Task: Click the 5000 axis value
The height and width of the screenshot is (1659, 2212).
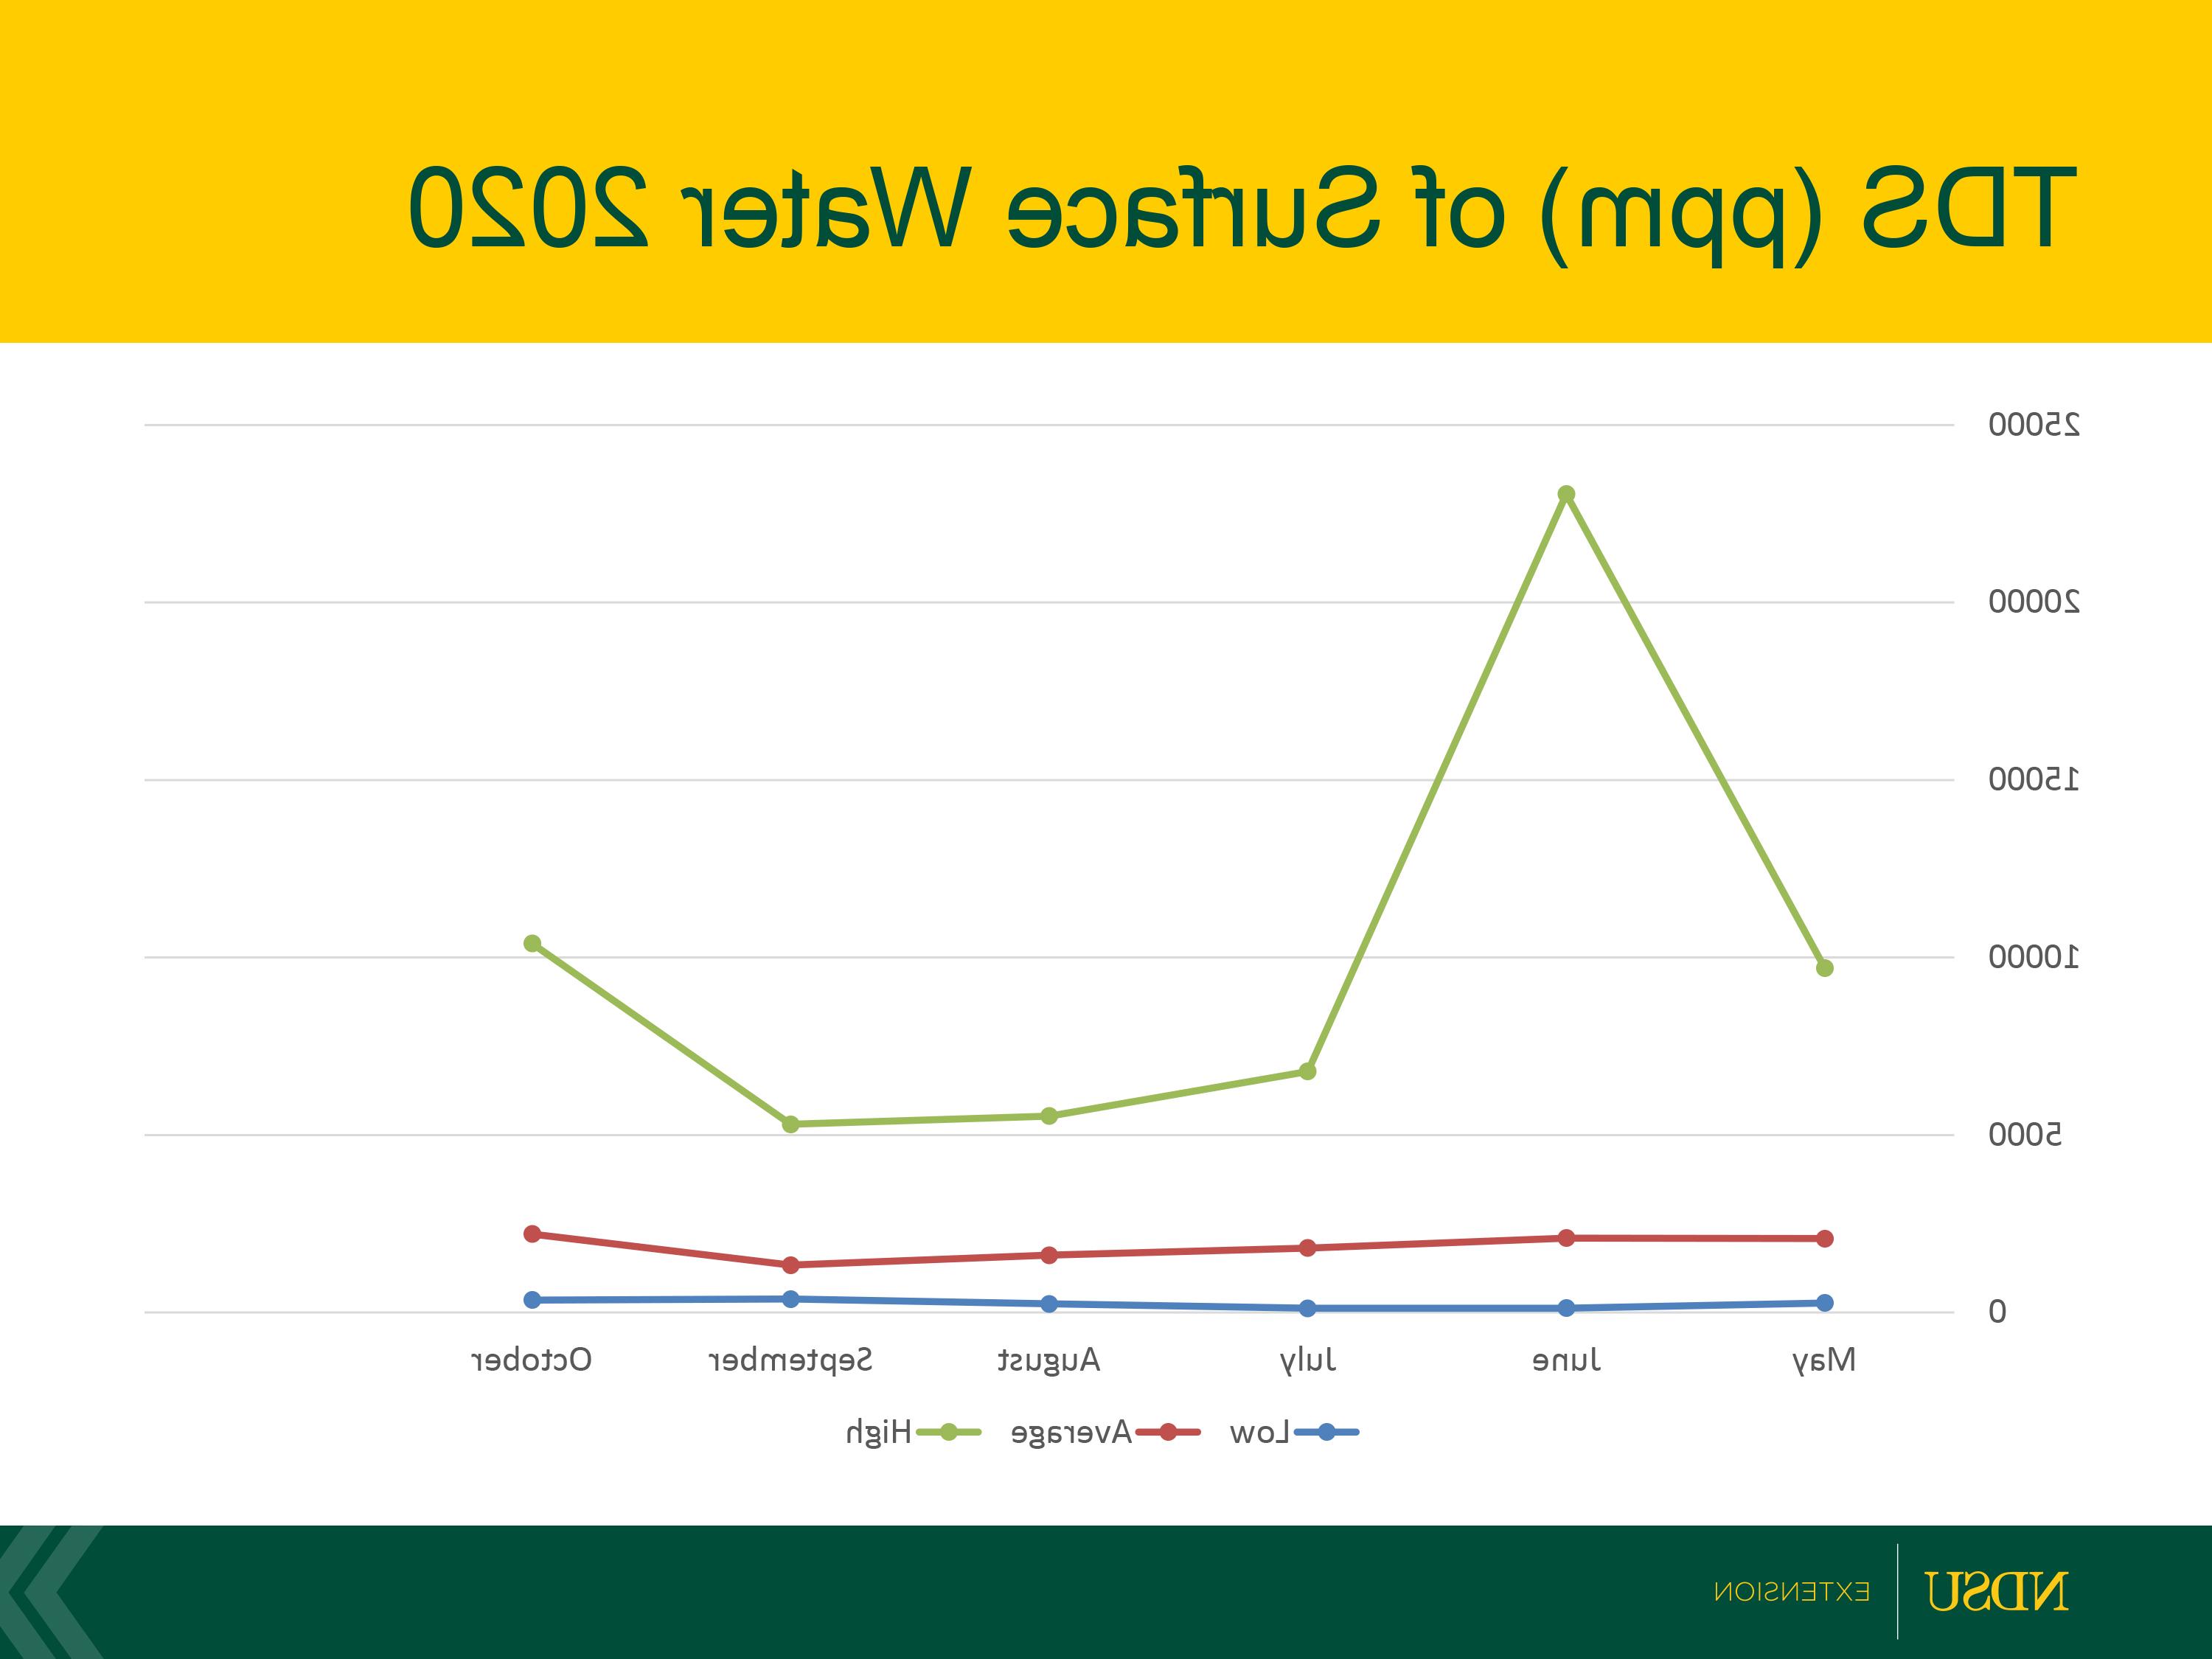Action: (2025, 1135)
